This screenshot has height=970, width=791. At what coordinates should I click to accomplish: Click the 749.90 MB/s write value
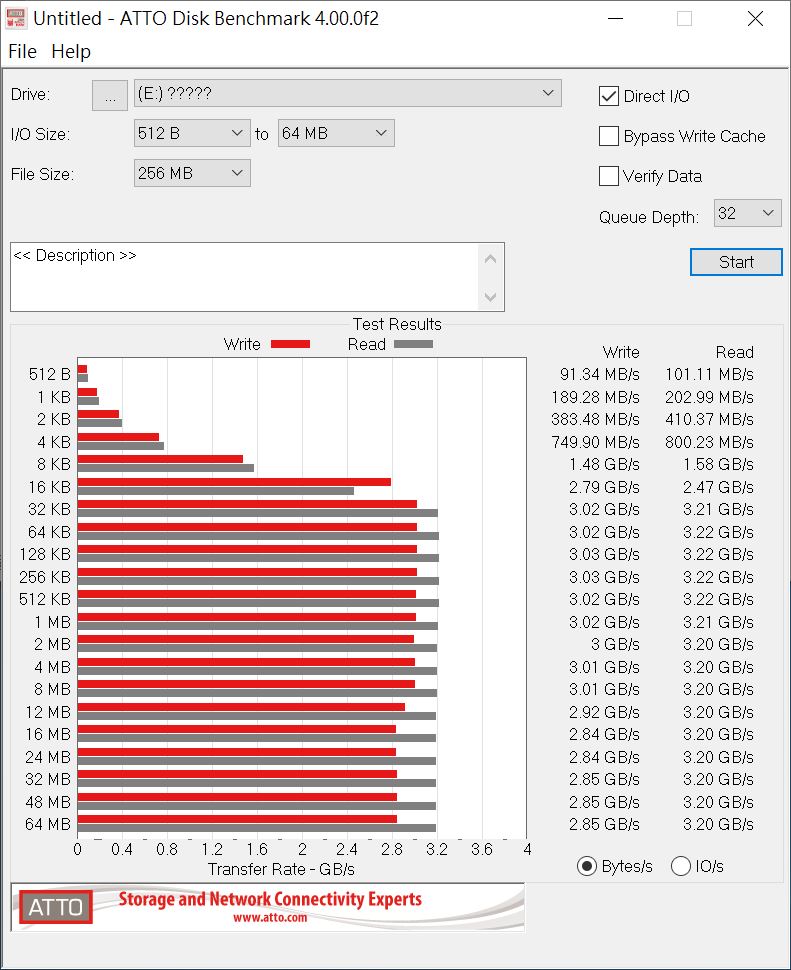click(595, 442)
